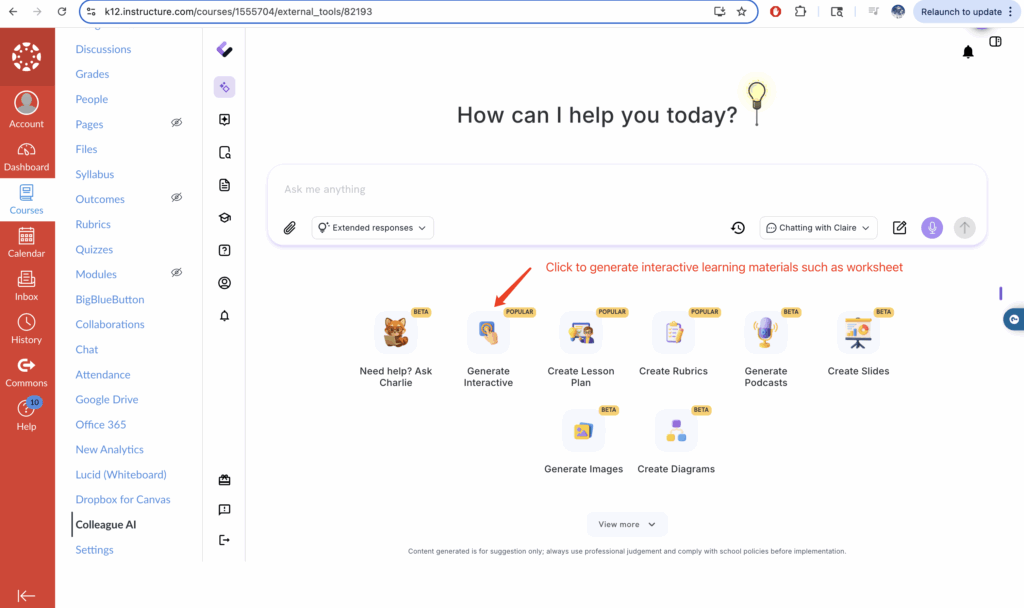This screenshot has width=1024, height=608.
Task: Toggle visibility eye icon beside Outcomes
Action: click(x=176, y=198)
